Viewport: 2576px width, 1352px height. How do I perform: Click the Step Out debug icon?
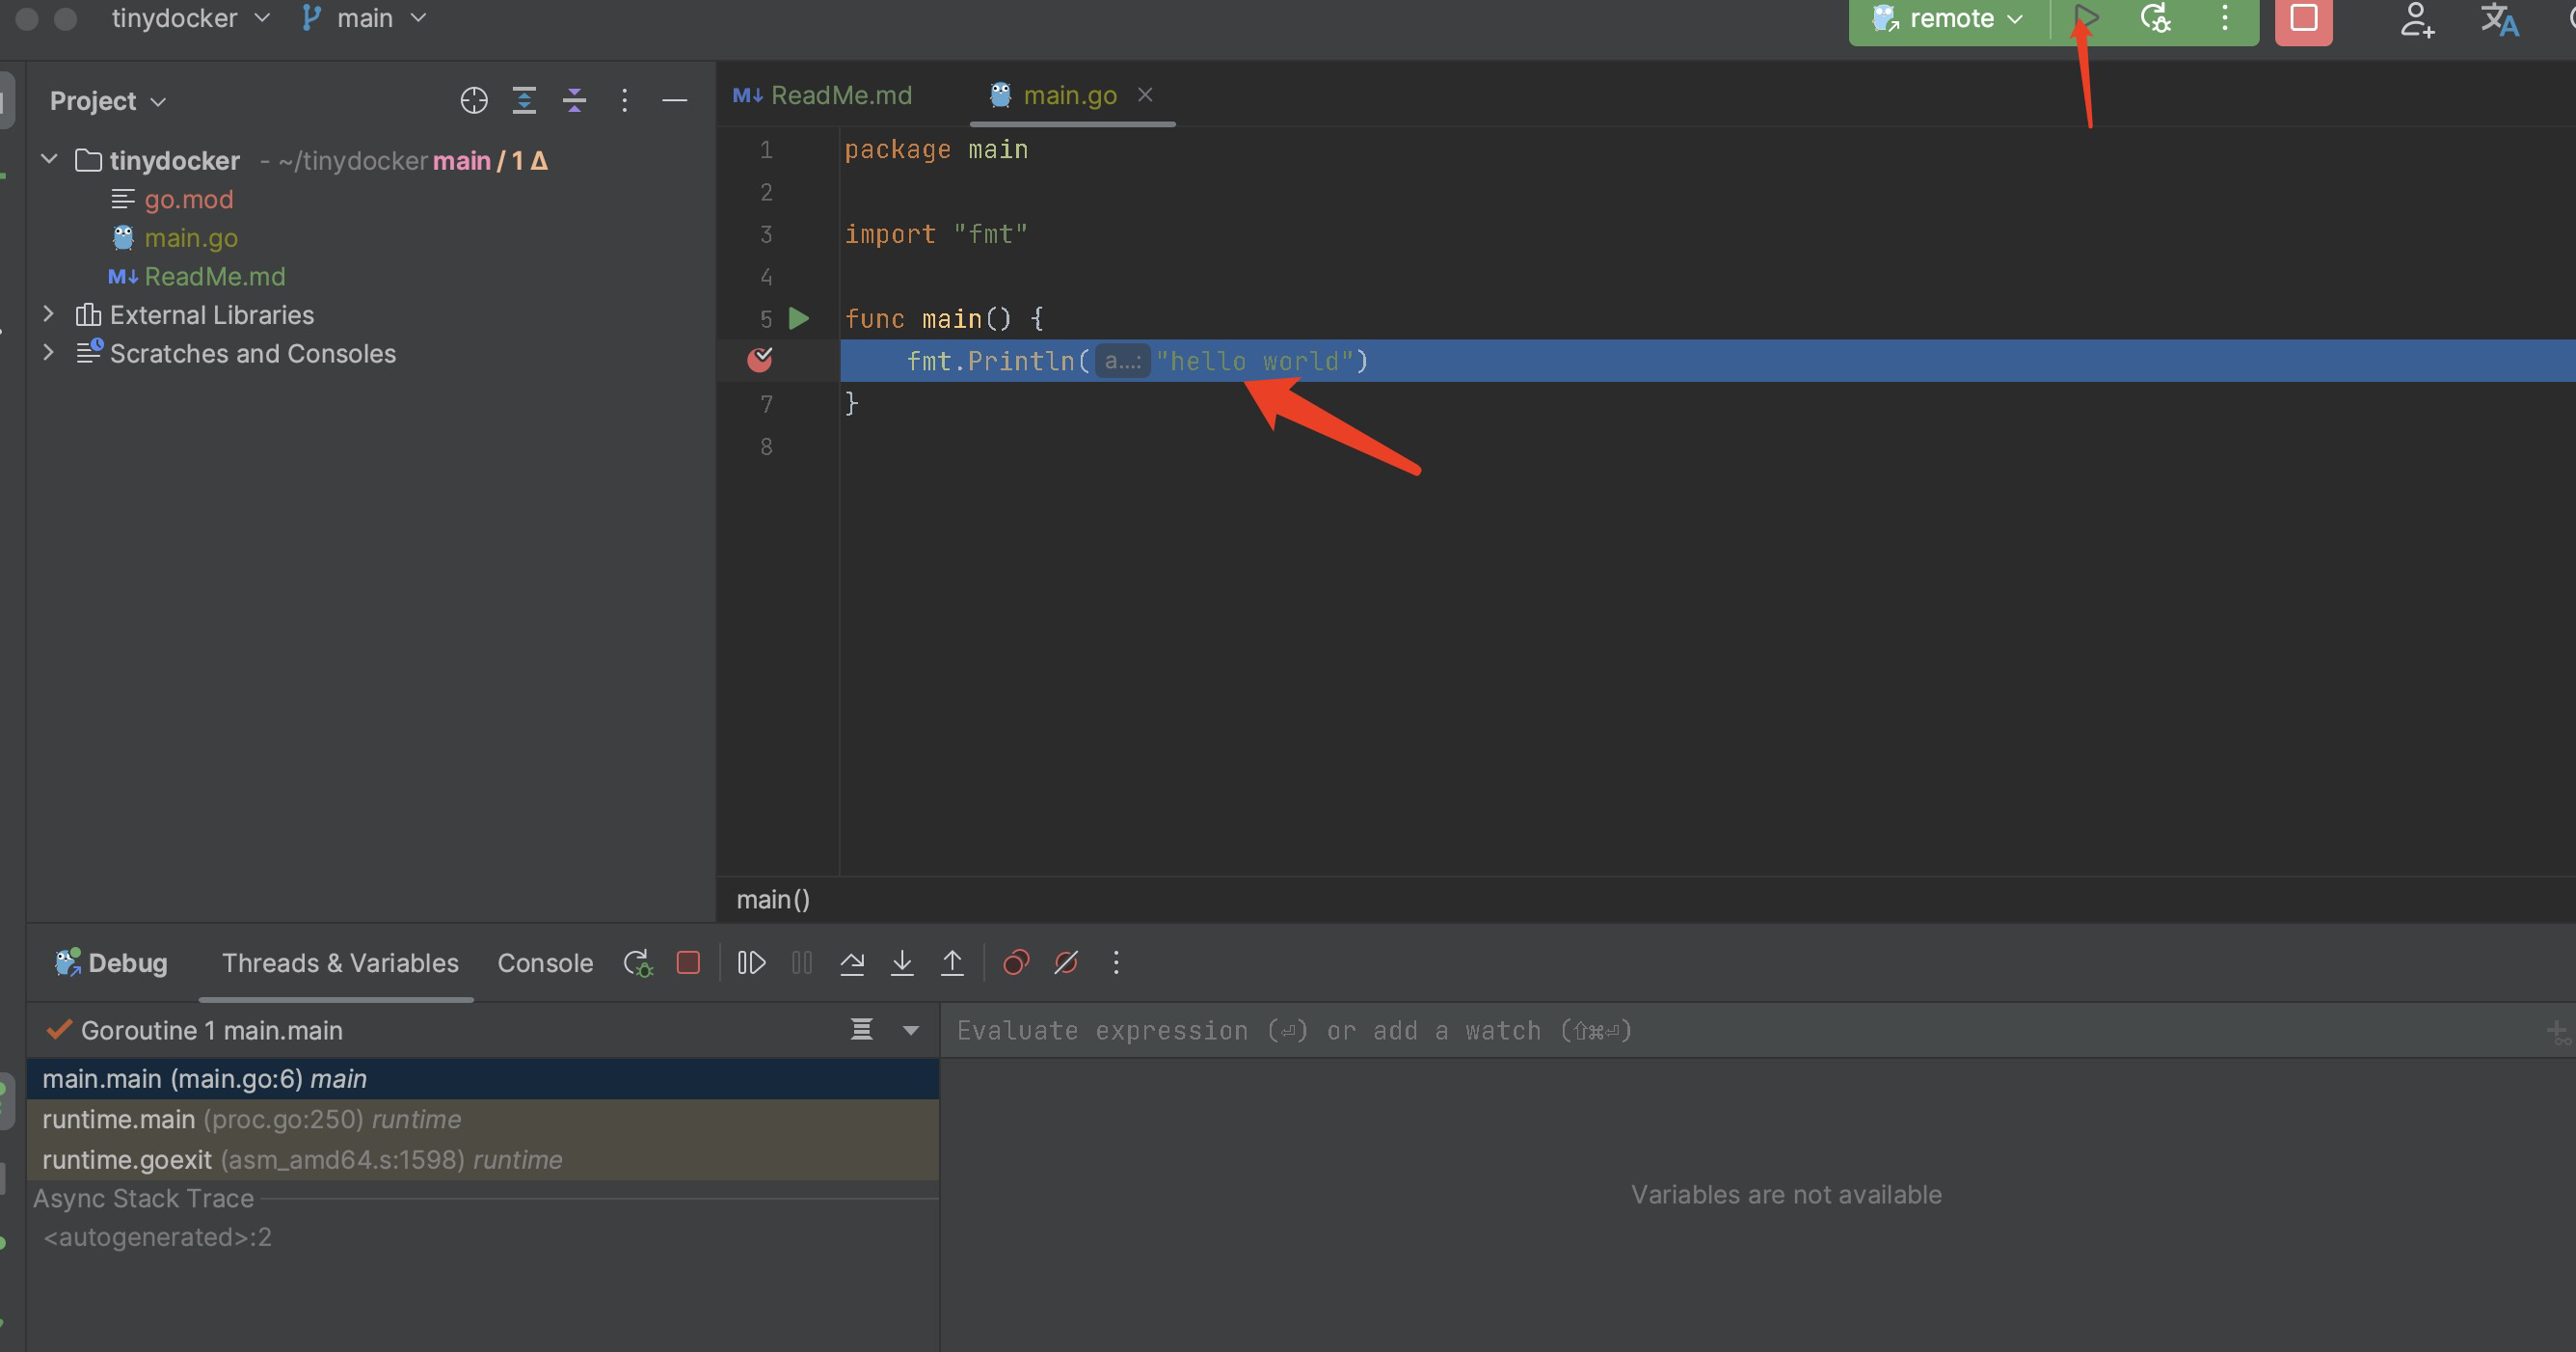[952, 962]
